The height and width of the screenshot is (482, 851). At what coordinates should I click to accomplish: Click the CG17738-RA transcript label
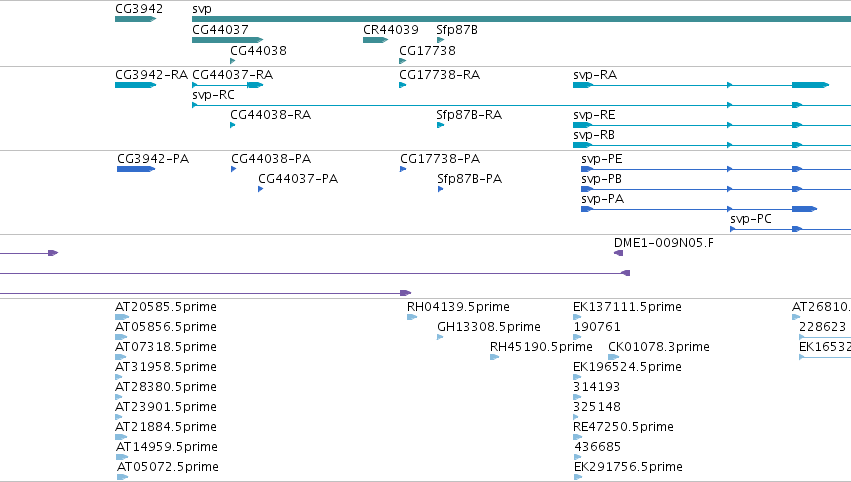(x=440, y=74)
